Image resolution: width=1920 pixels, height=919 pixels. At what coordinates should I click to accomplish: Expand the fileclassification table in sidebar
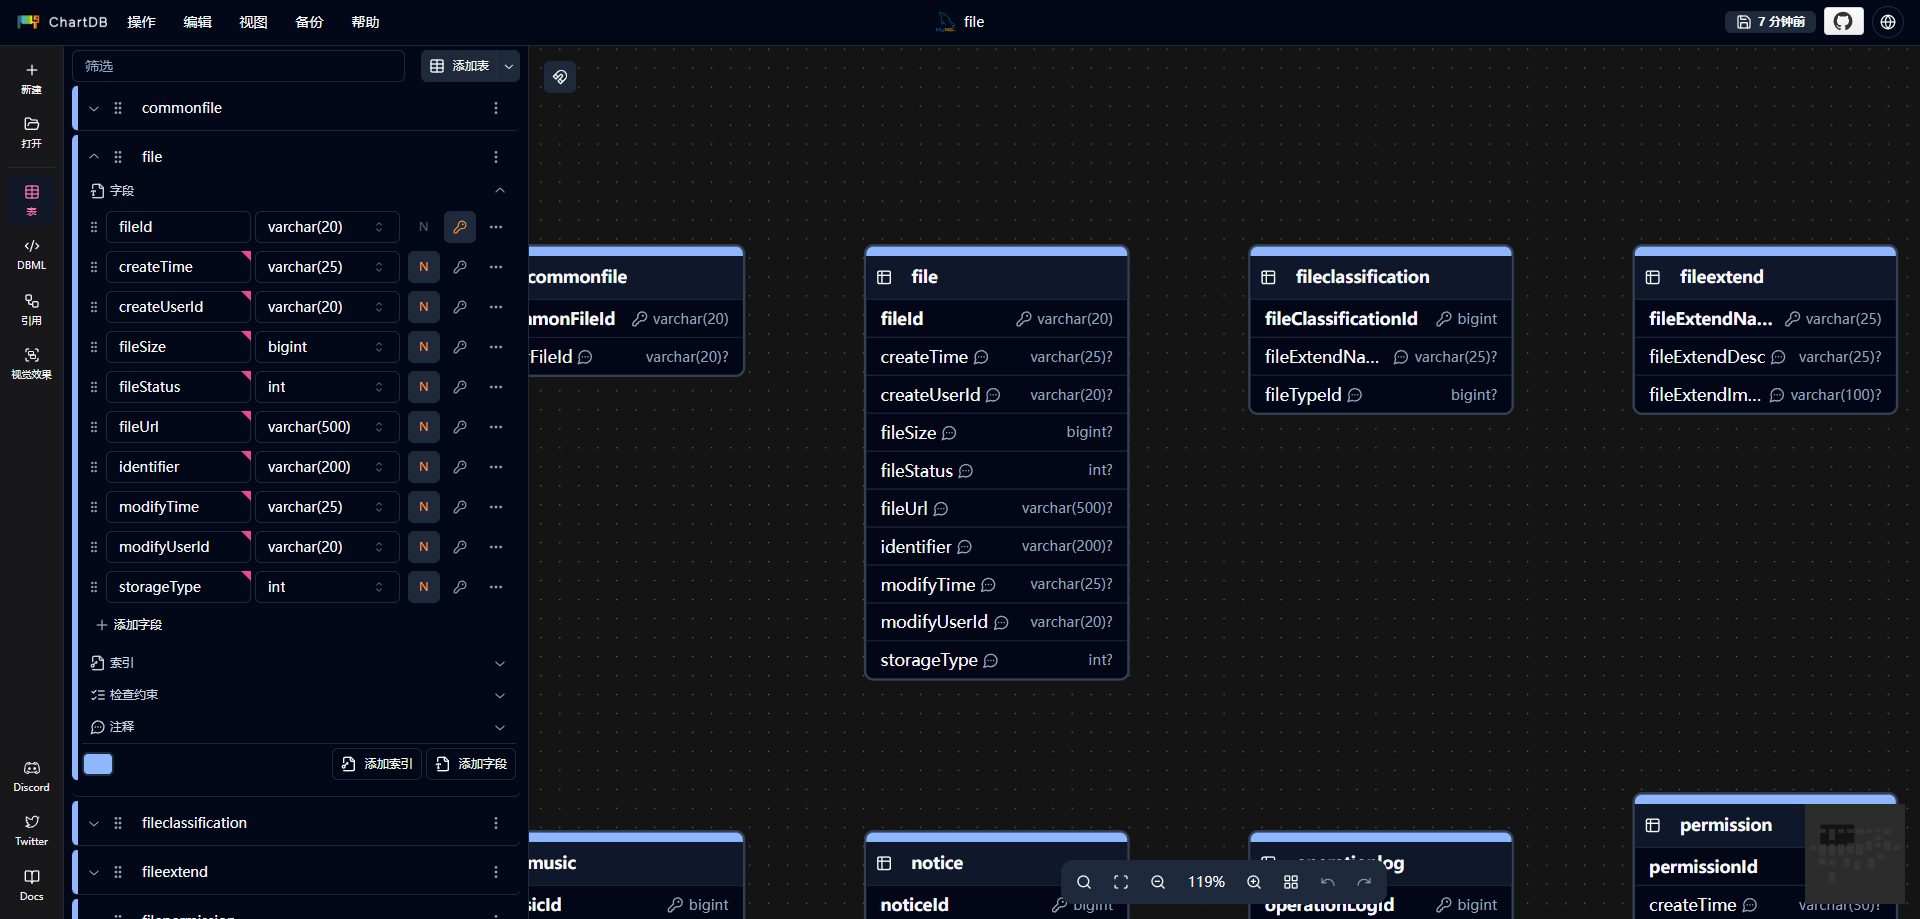click(x=94, y=823)
